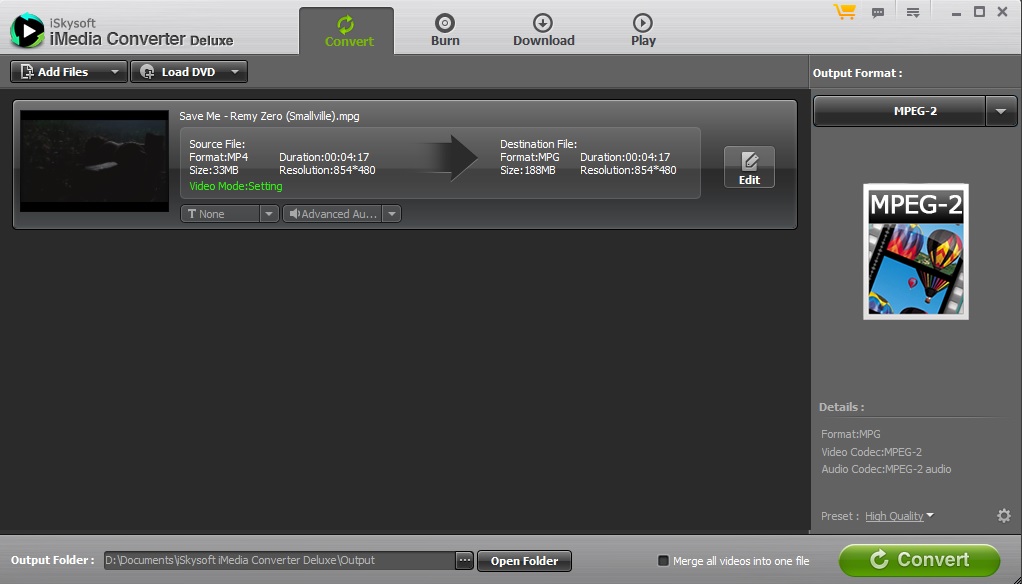
Task: Browse output folder with ellipsis button
Action: [464, 561]
